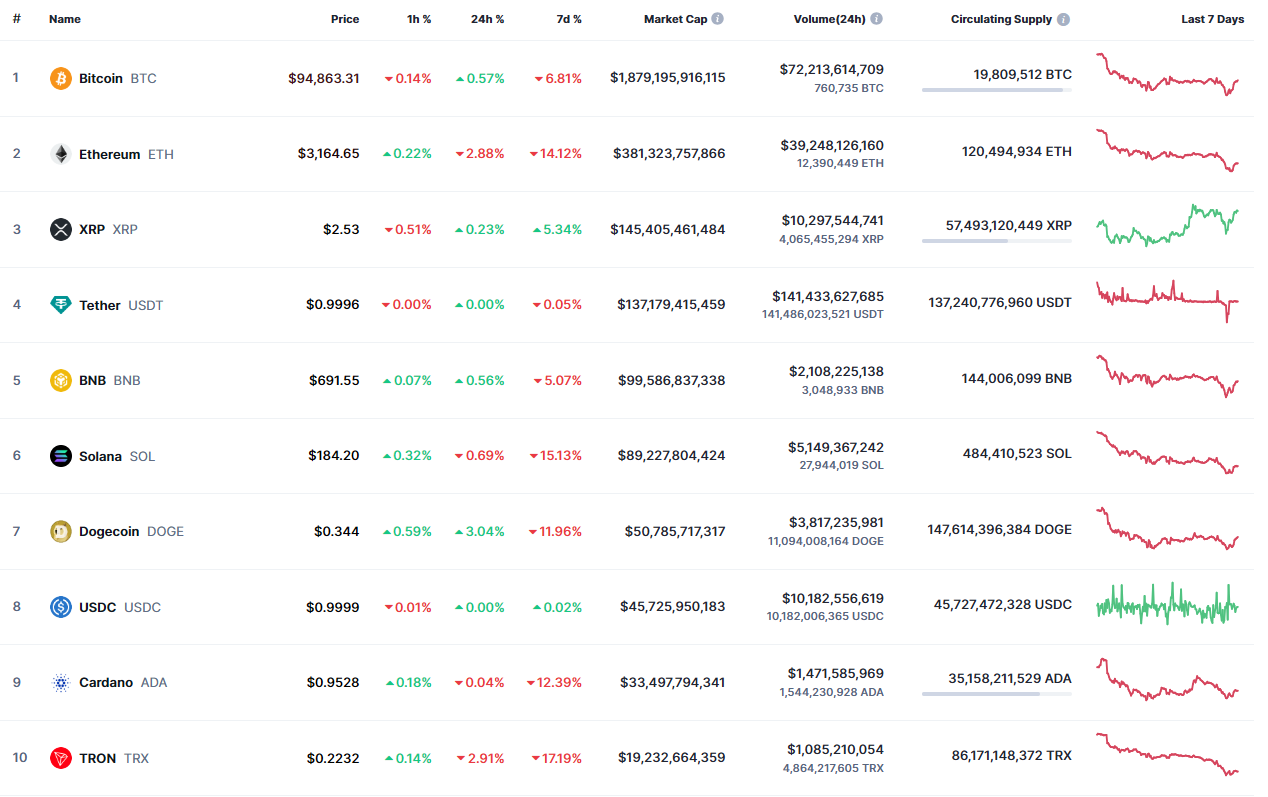Open XRP's green 7-day sparkline chart
This screenshot has height=797, width=1268.
point(1167,225)
